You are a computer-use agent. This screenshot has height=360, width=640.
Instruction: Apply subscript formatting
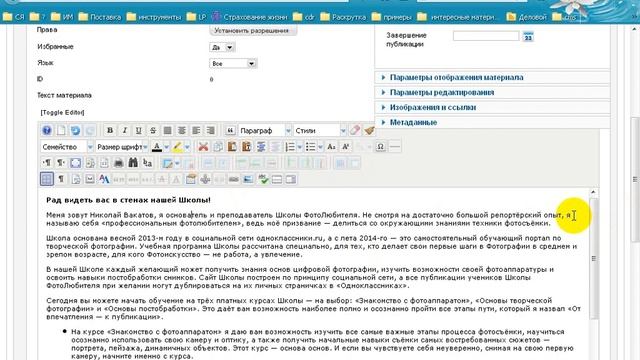click(331, 147)
